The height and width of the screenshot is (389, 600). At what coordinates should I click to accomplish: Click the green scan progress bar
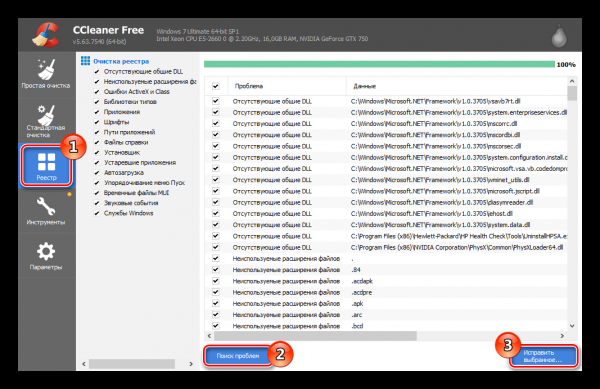click(379, 64)
